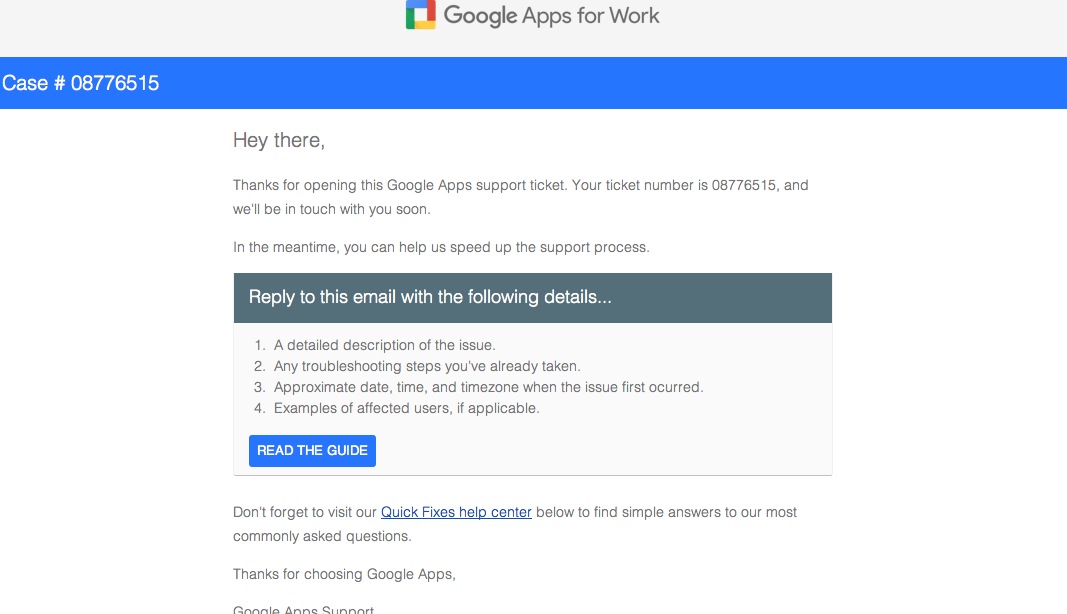Click the ticket number 08776515 in the paragraph
1067x614 pixels.
pyautogui.click(x=744, y=185)
